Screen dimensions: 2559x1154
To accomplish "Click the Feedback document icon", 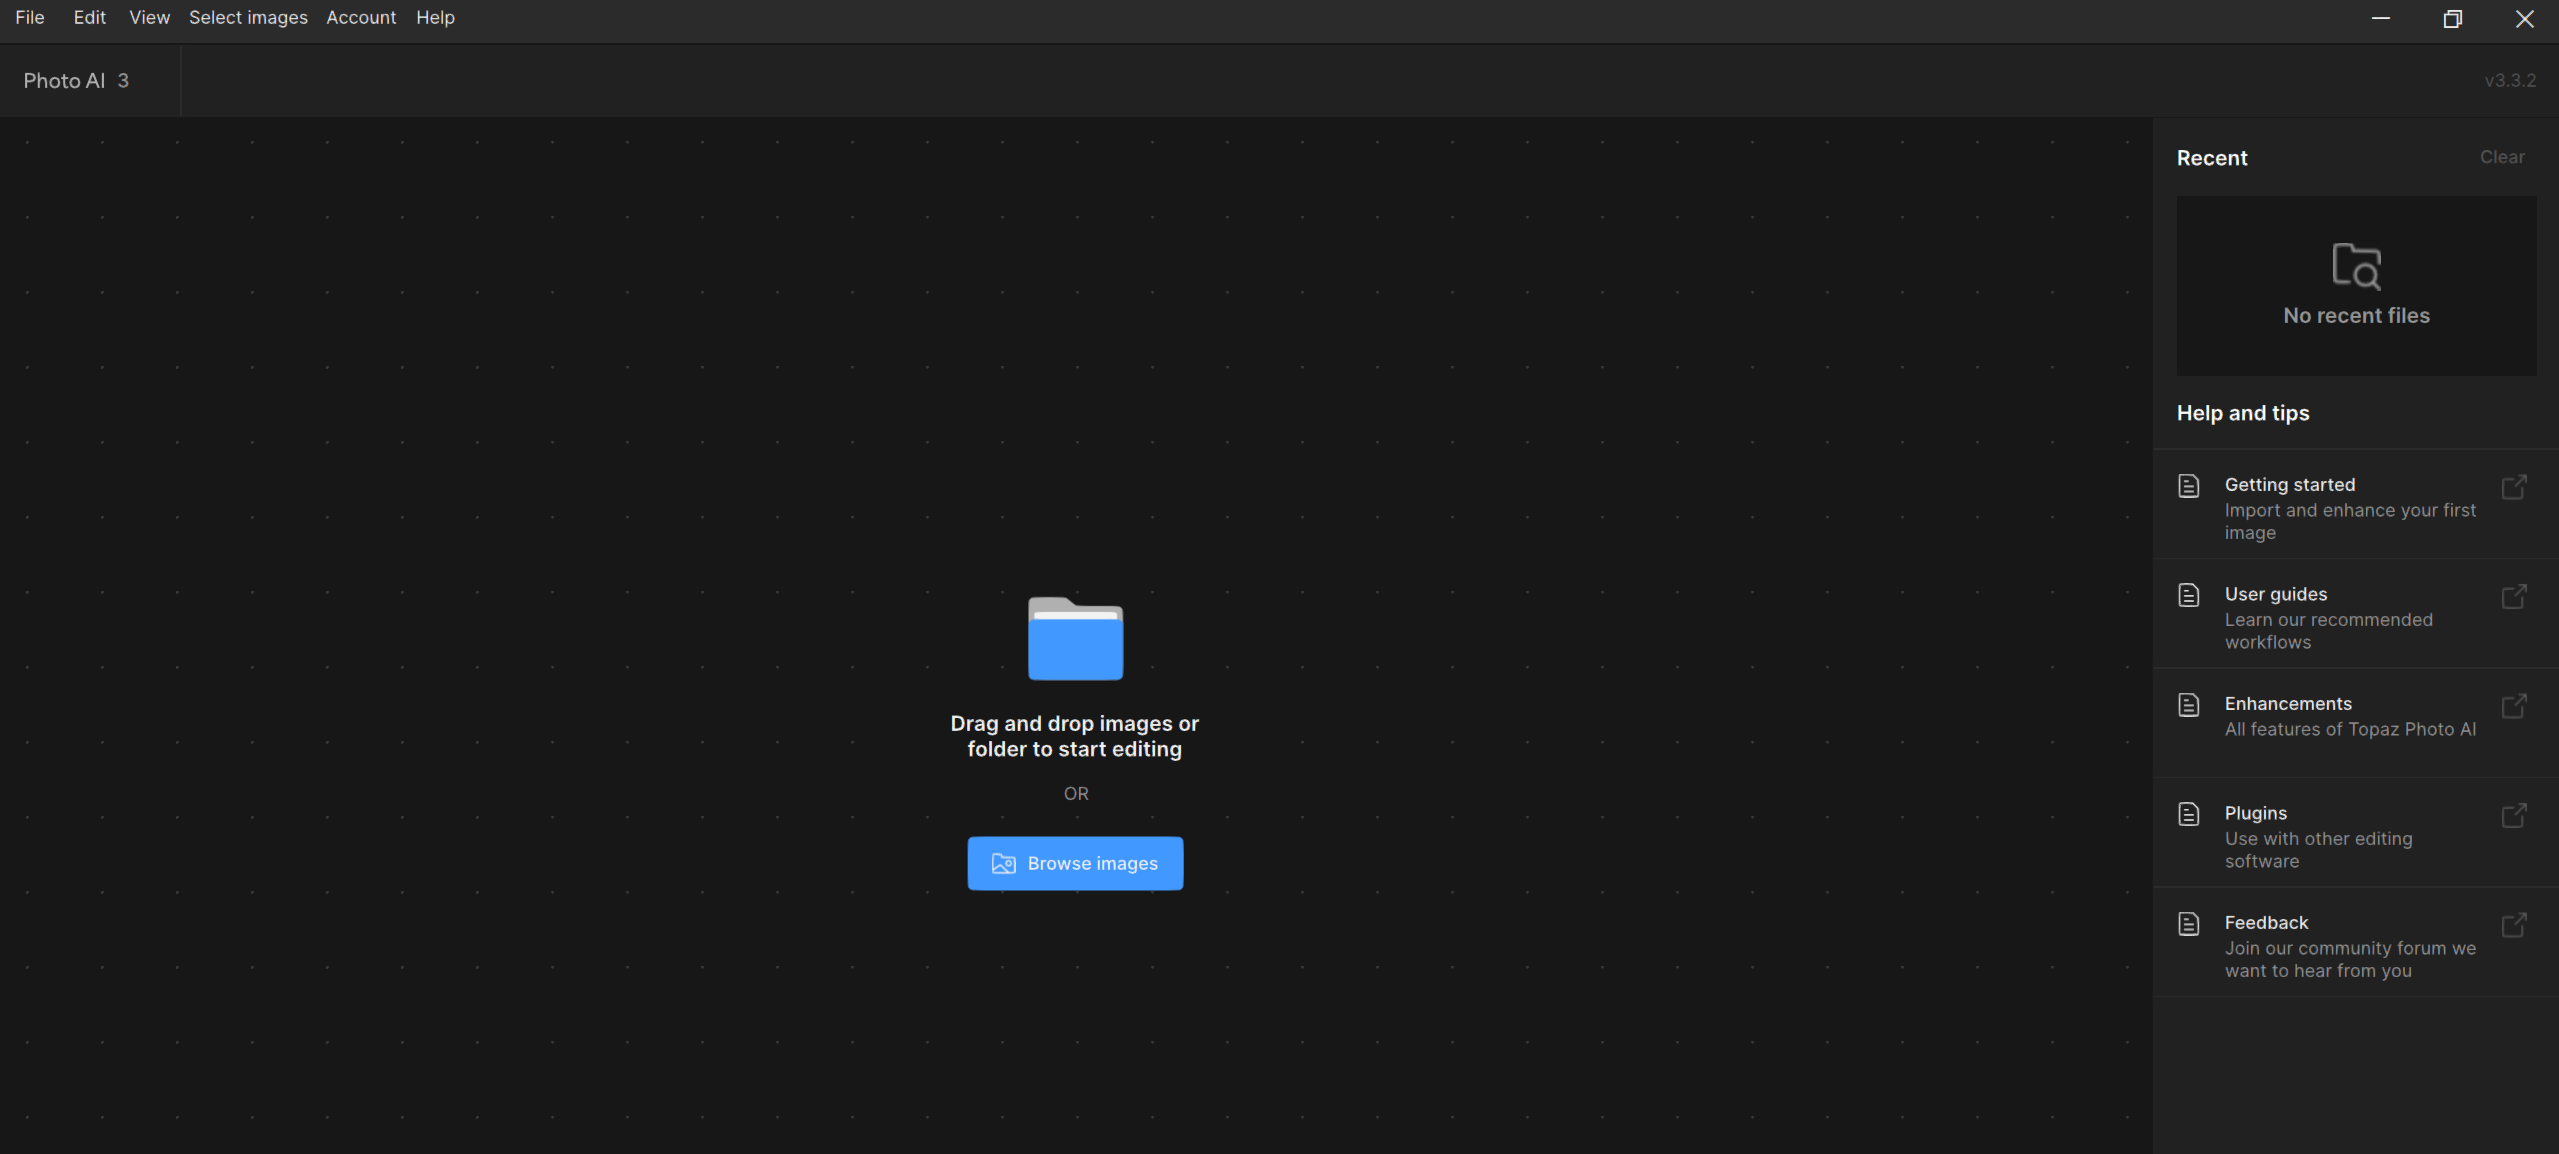I will tap(2188, 924).
